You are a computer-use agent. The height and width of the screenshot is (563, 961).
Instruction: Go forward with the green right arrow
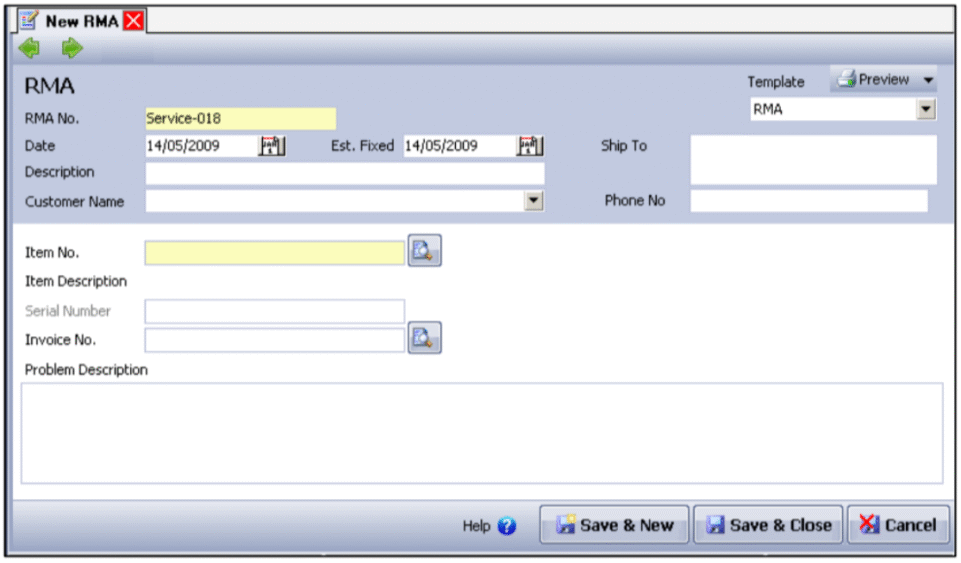tap(72, 48)
